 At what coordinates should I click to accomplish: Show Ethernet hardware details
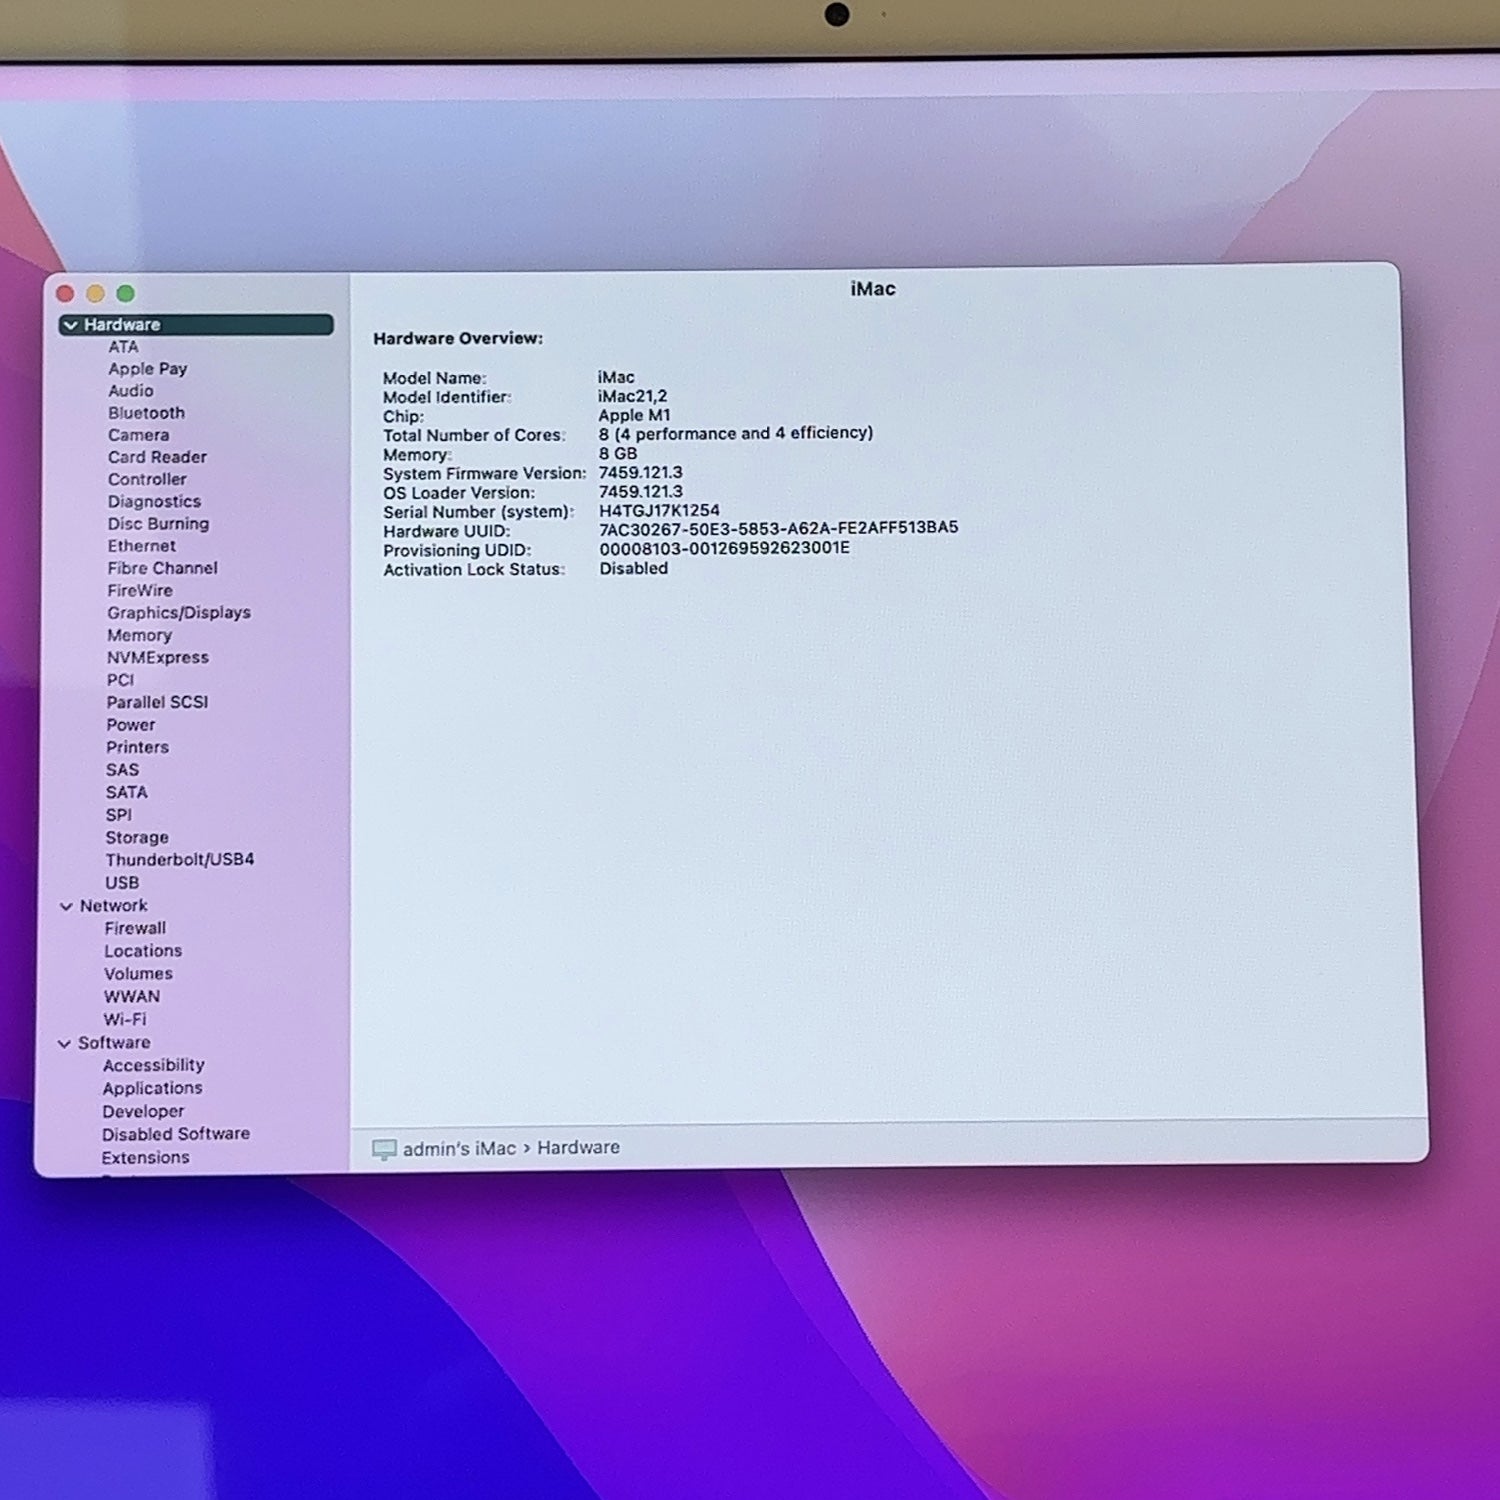(142, 546)
